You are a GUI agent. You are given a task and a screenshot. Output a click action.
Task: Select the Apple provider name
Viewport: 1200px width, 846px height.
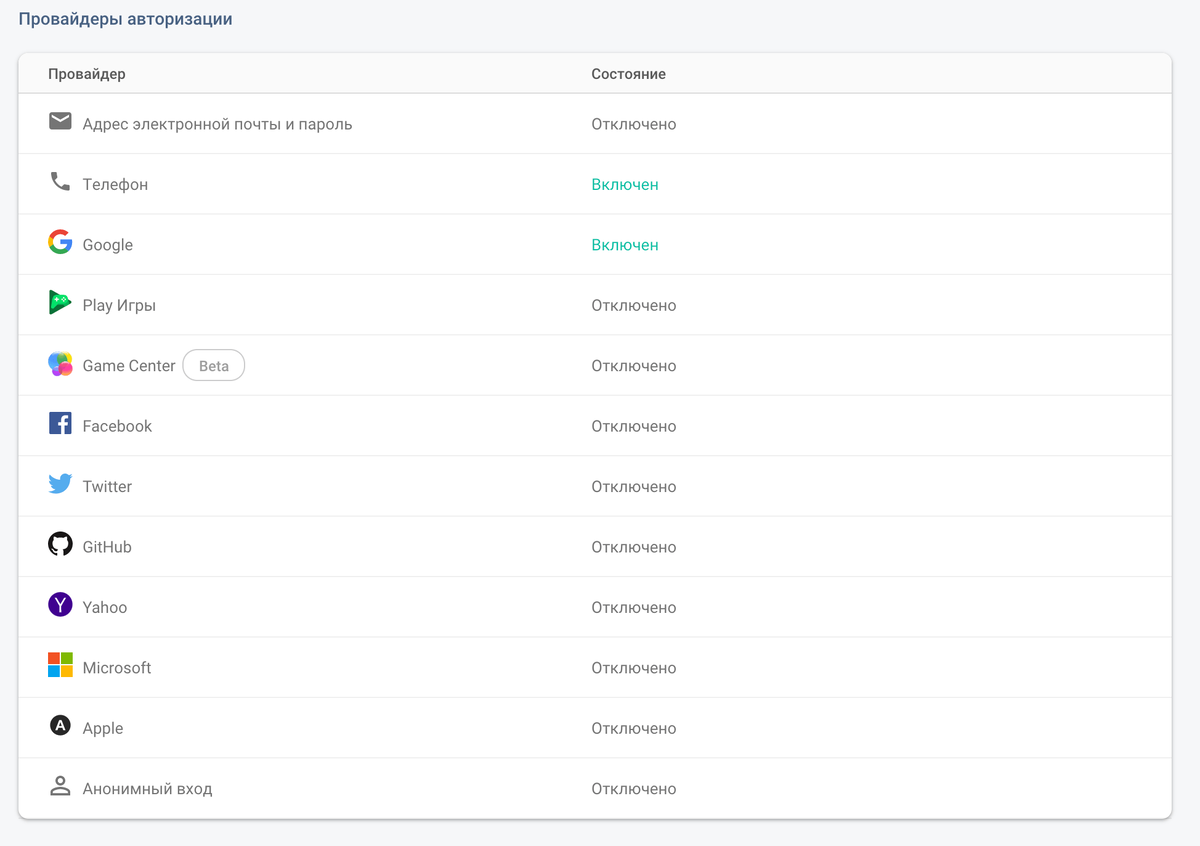103,729
